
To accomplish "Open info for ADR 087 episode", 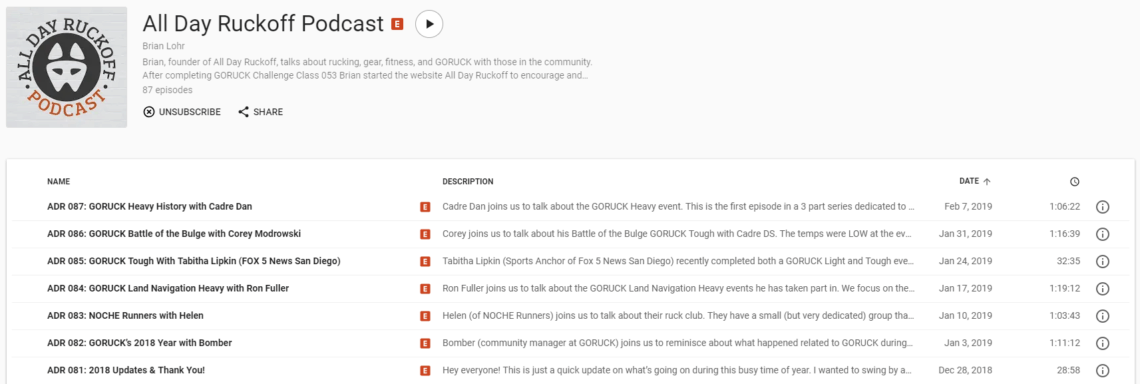I will [1101, 207].
